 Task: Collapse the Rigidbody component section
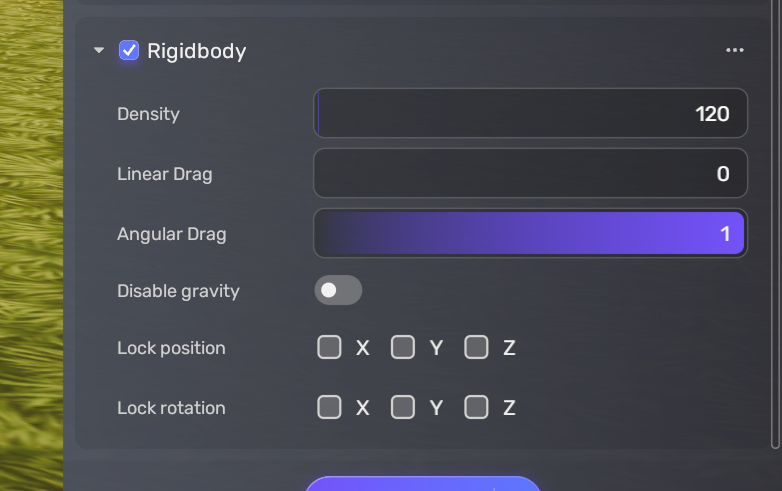(x=98, y=50)
